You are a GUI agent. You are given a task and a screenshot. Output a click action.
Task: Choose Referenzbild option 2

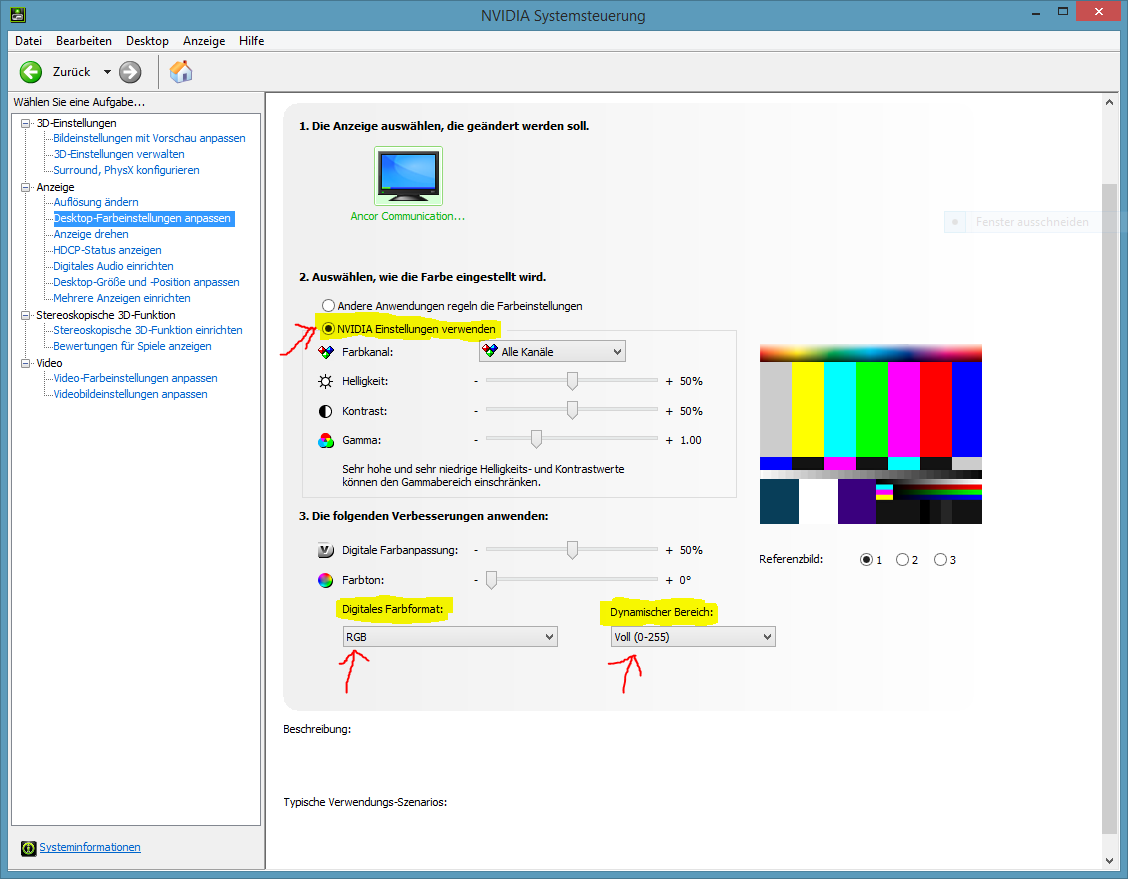click(902, 560)
